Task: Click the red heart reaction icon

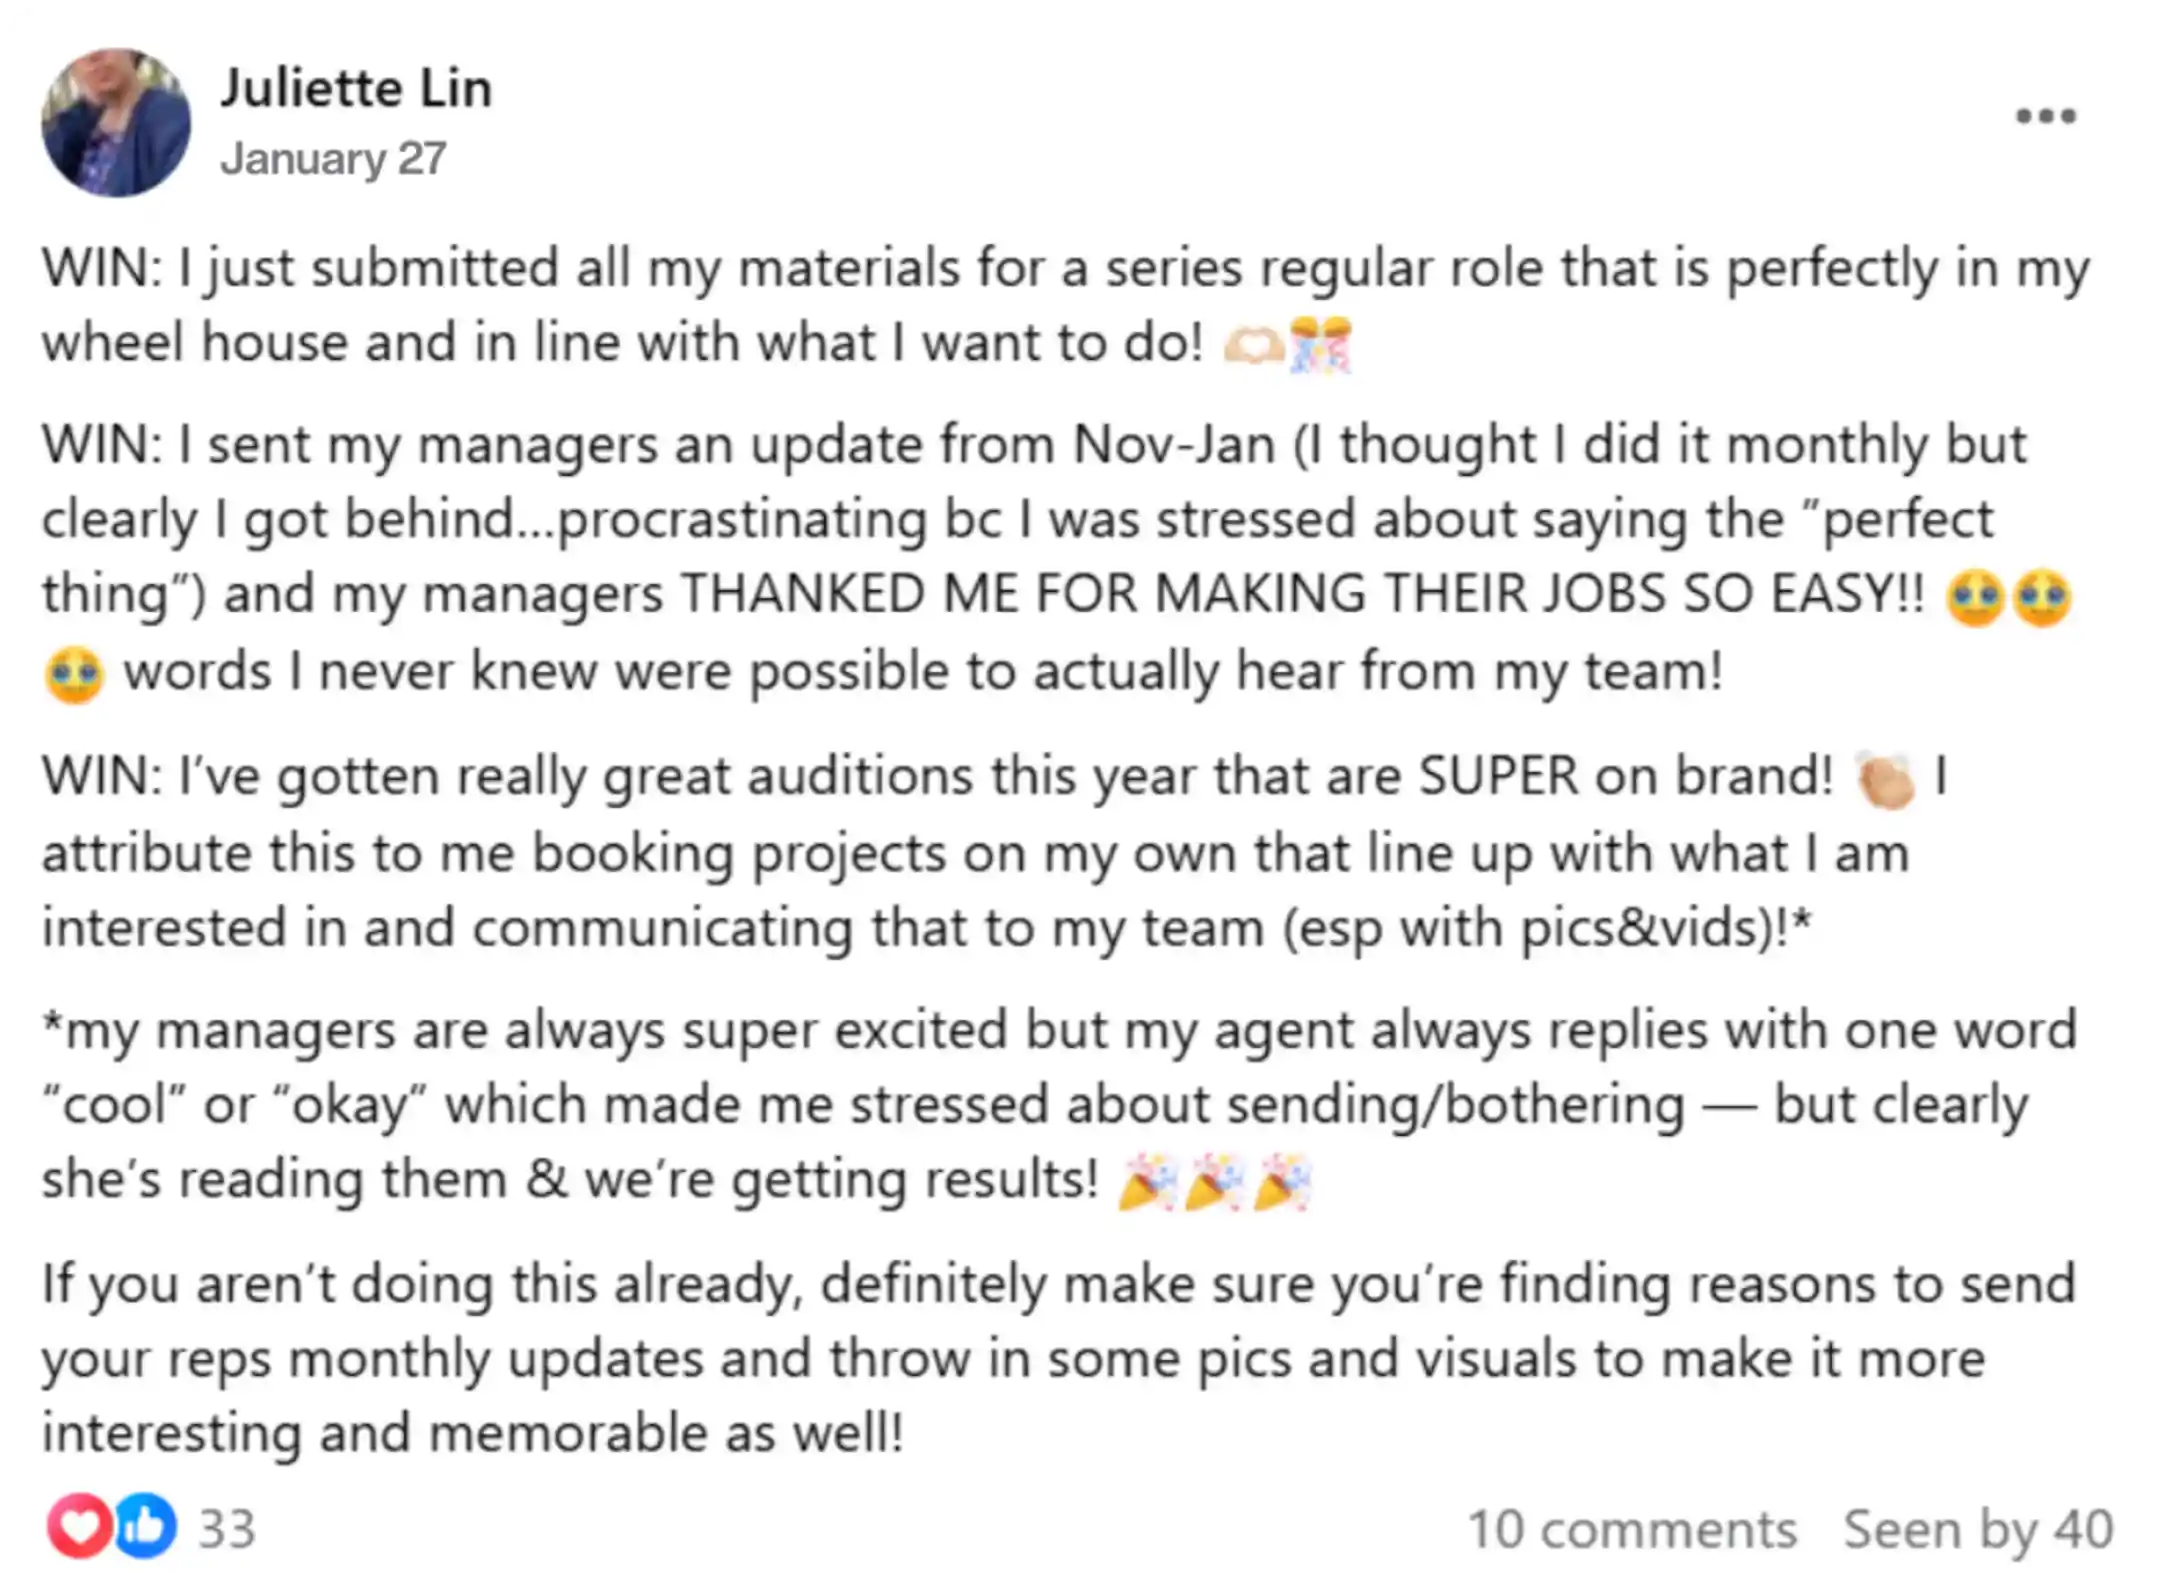Action: [x=78, y=1525]
